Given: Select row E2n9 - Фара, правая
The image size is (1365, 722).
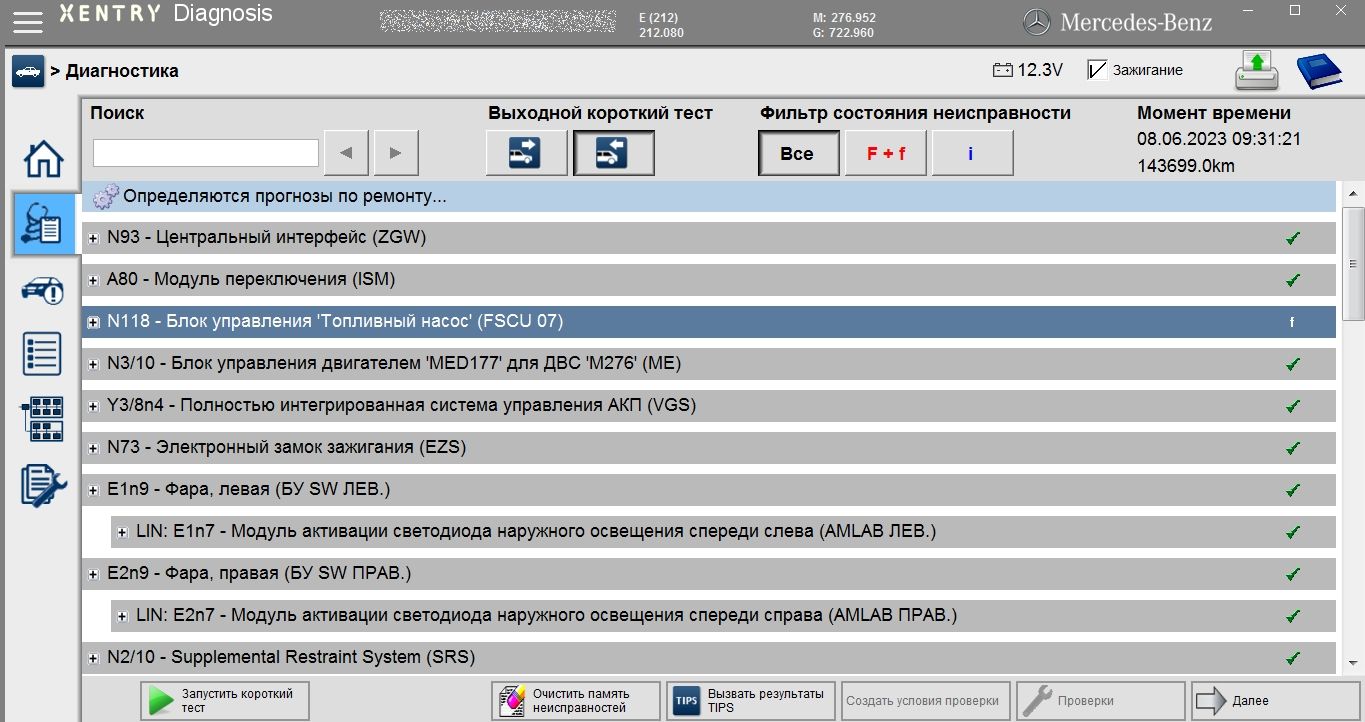Looking at the screenshot, I should pyautogui.click(x=708, y=574).
